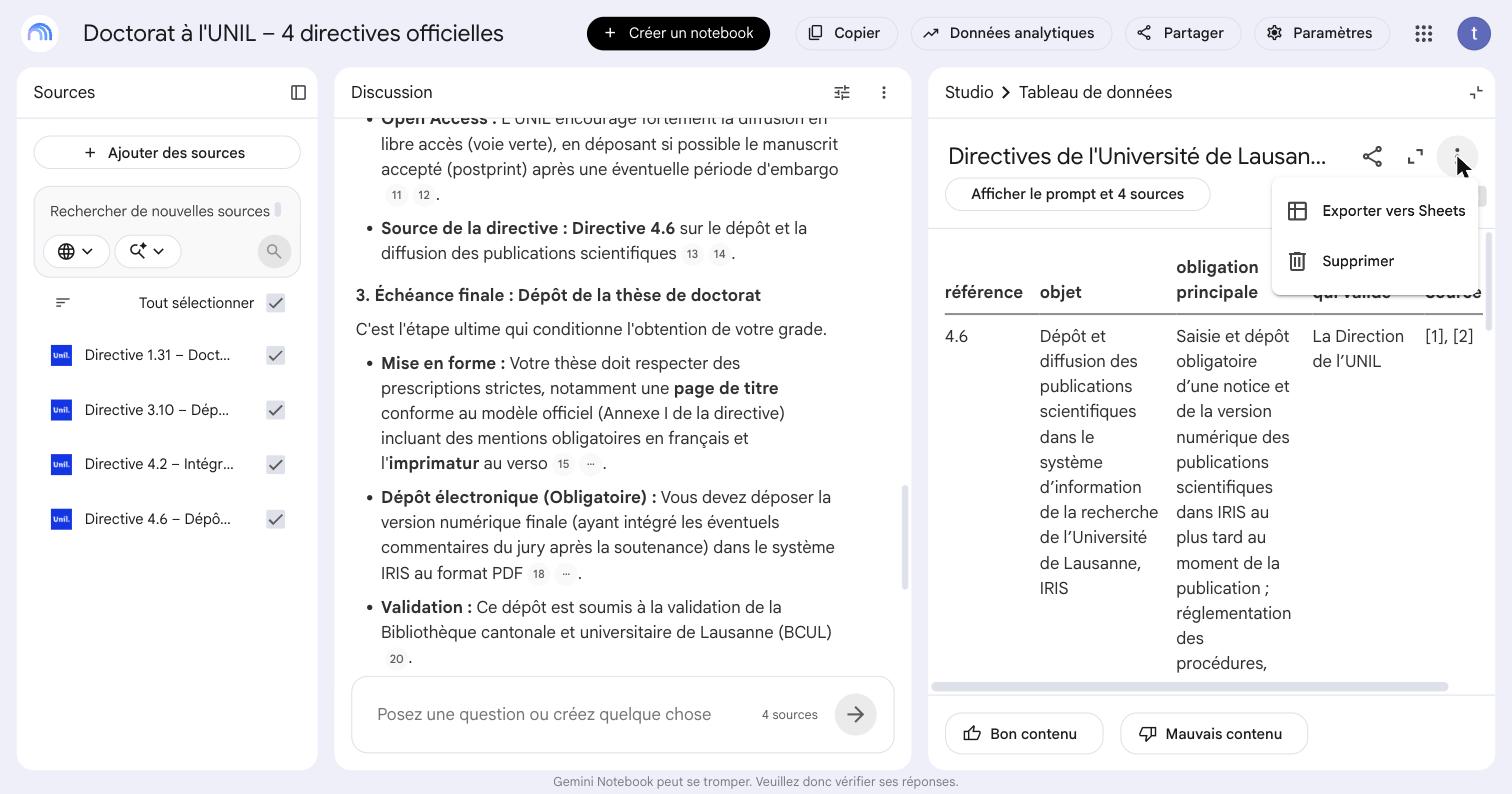Image resolution: width=1512 pixels, height=794 pixels.
Task: Expand more citations after citation 18
Action: (565, 574)
